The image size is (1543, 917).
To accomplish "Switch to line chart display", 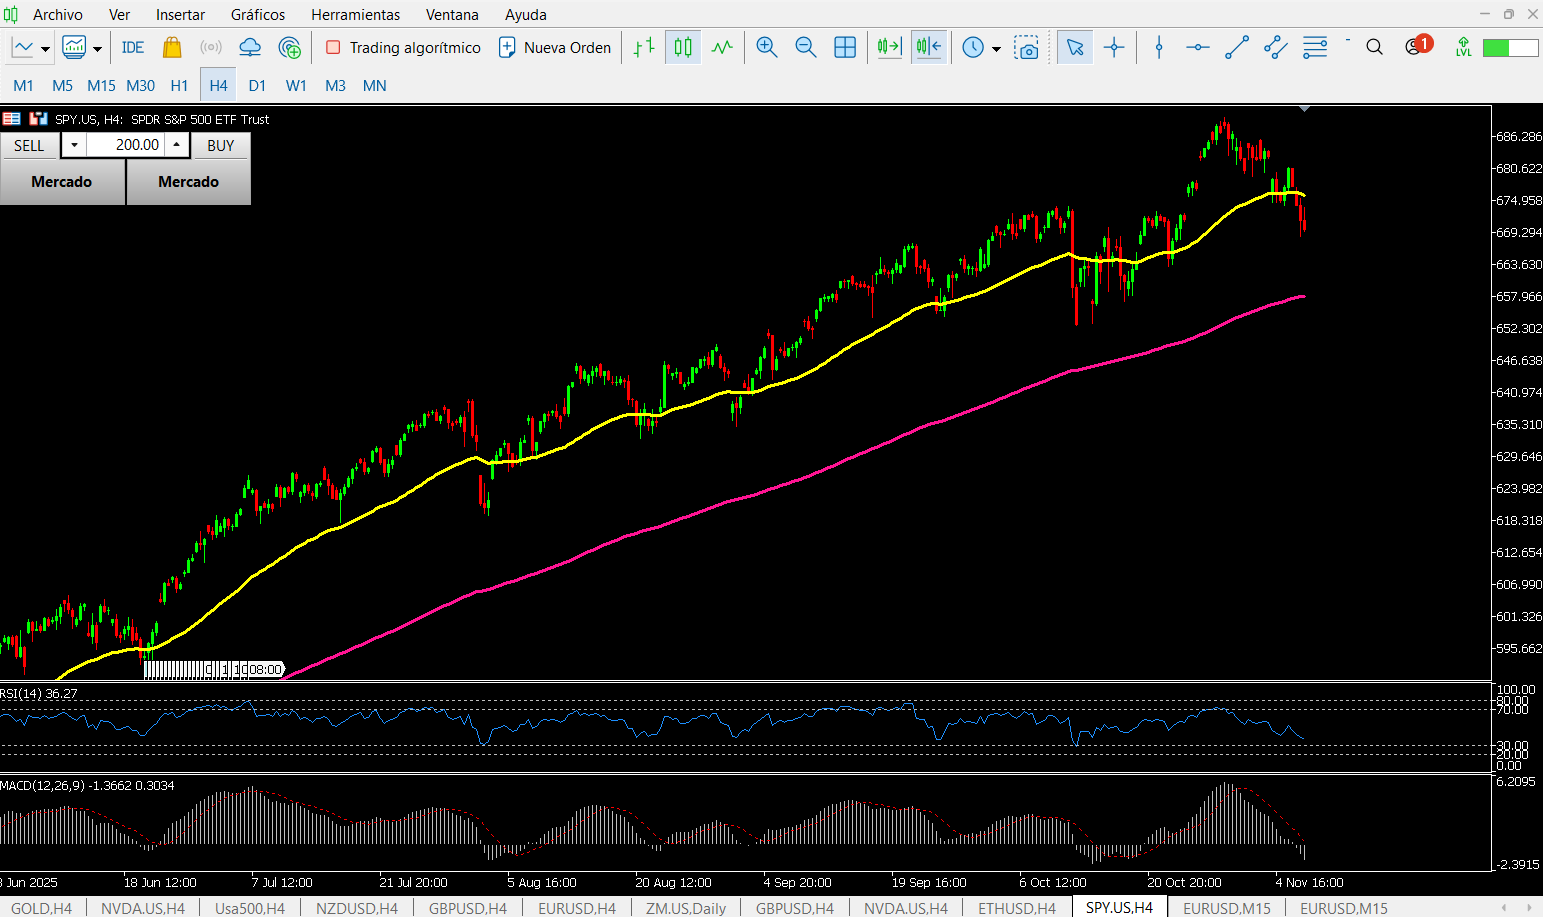I will coord(723,47).
